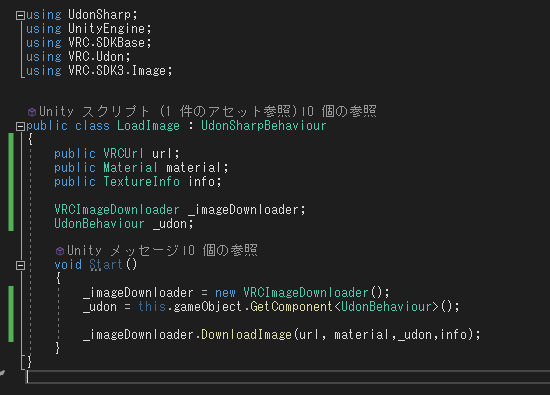Click the 'class' keyword
The width and height of the screenshot is (550, 395).
[x=92, y=126]
